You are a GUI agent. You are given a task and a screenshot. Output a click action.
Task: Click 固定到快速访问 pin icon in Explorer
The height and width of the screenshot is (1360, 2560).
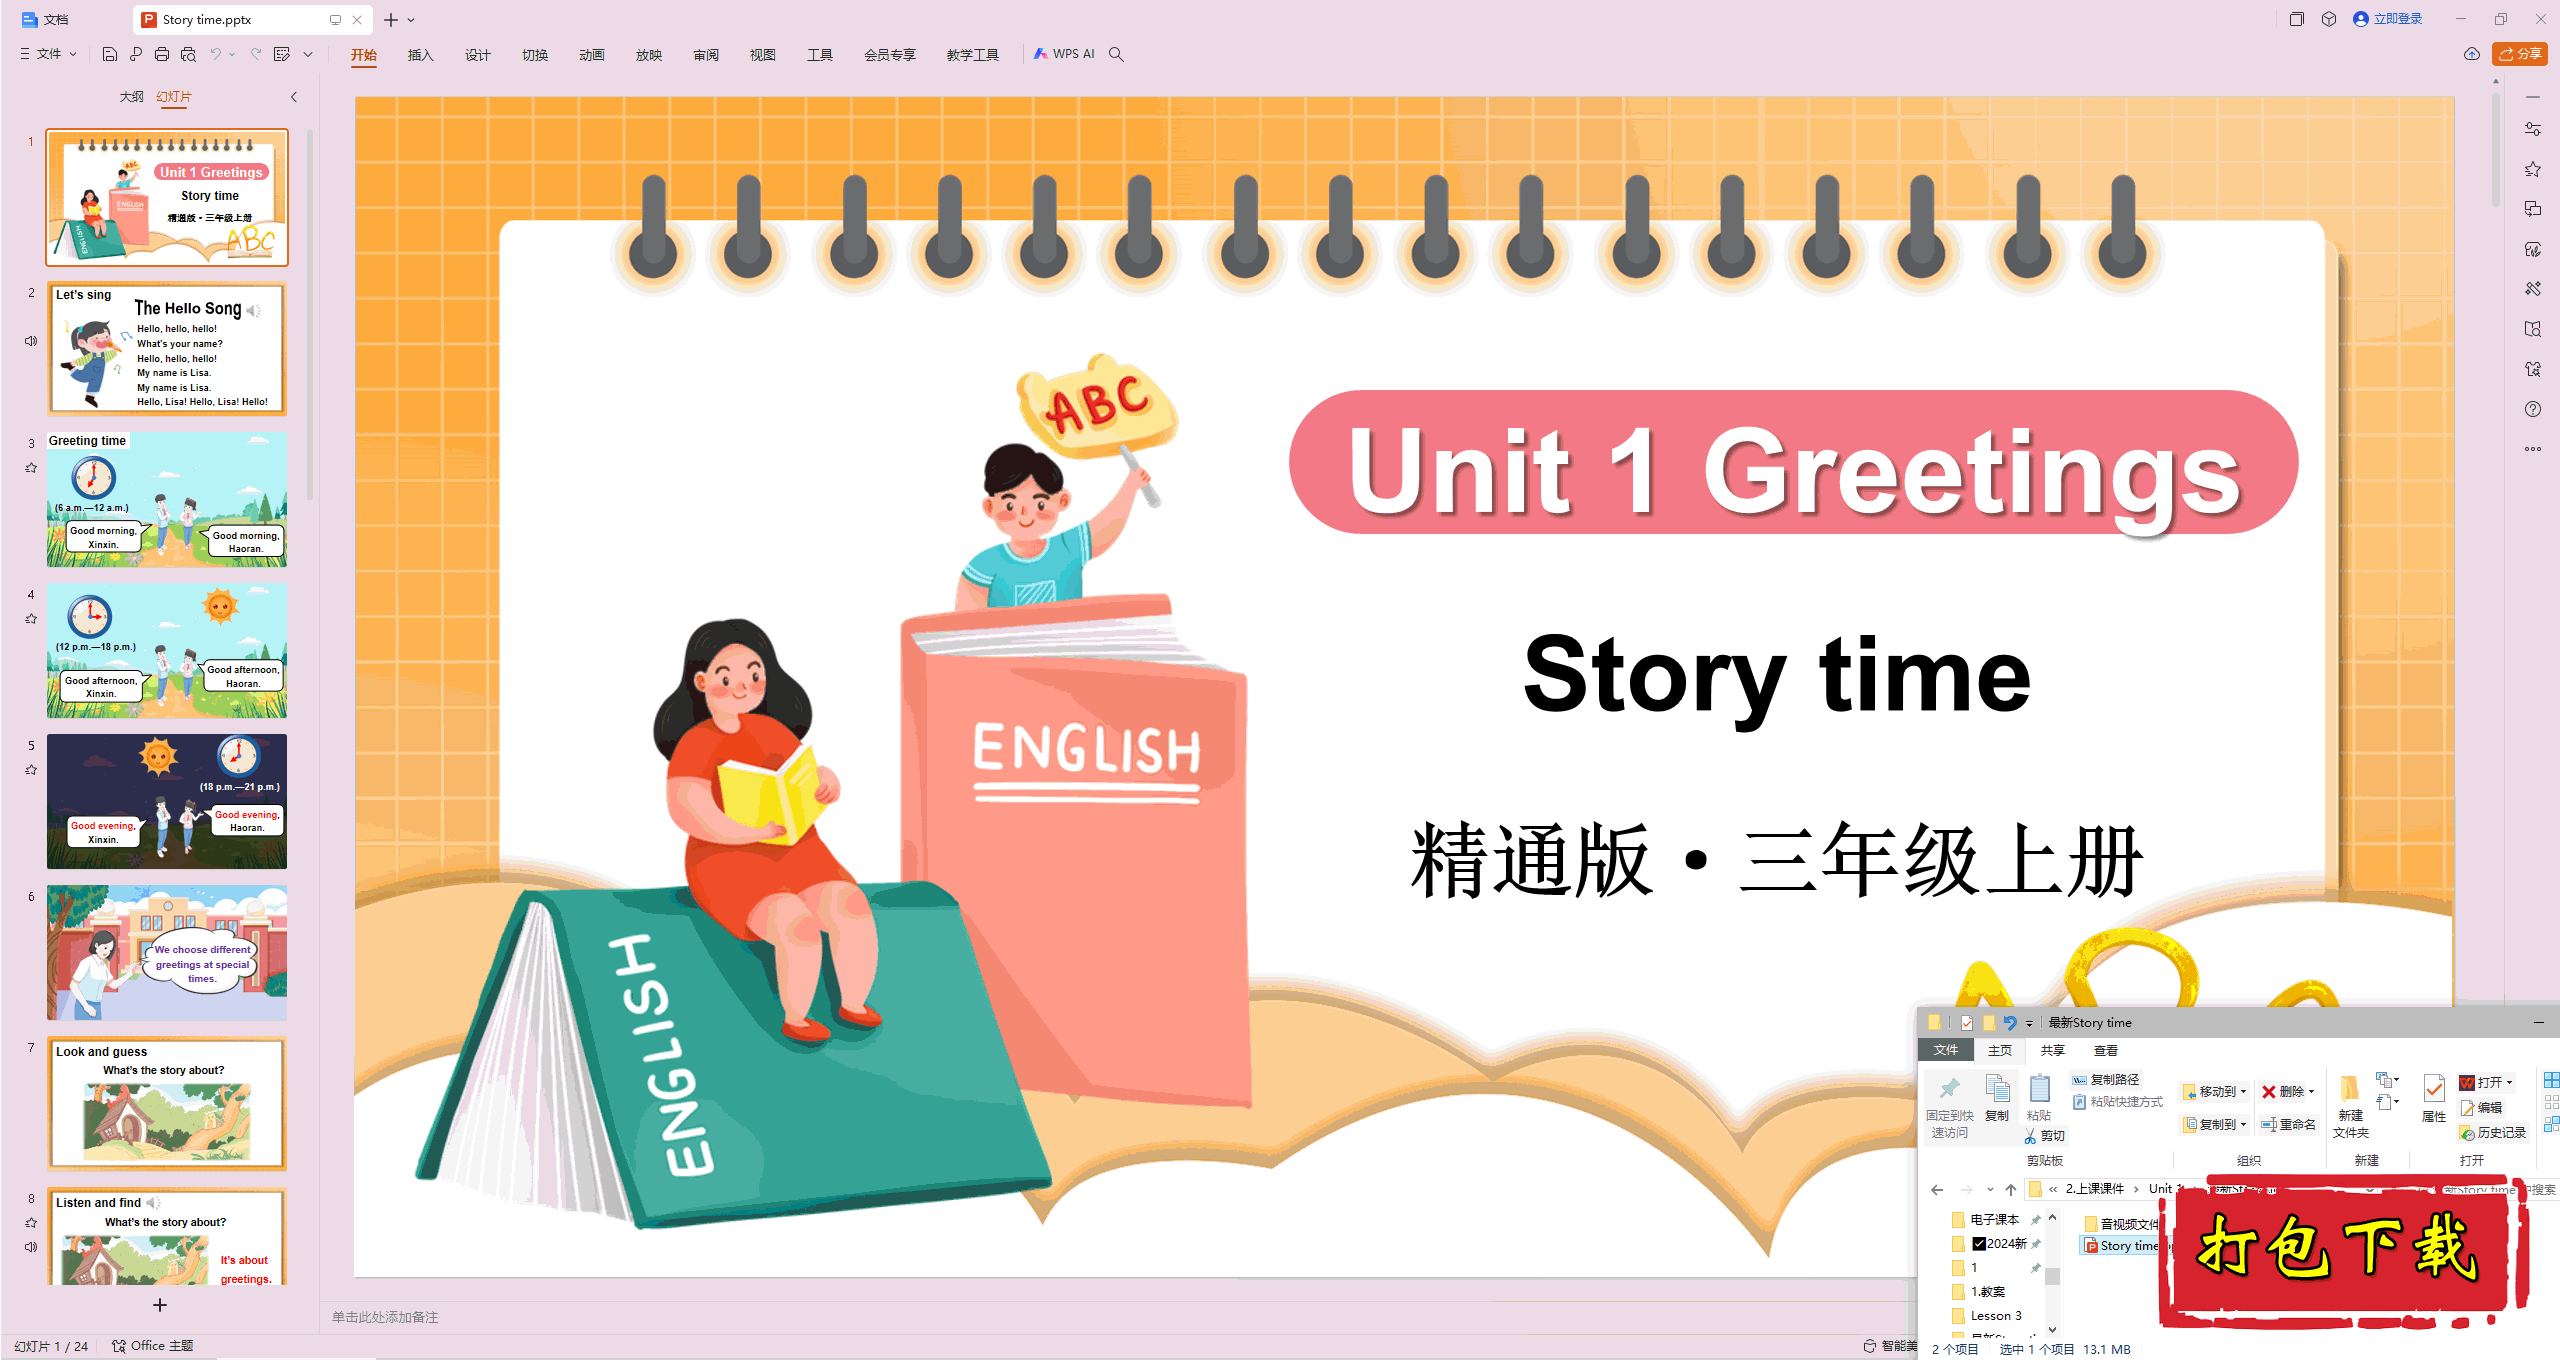coord(1950,1107)
